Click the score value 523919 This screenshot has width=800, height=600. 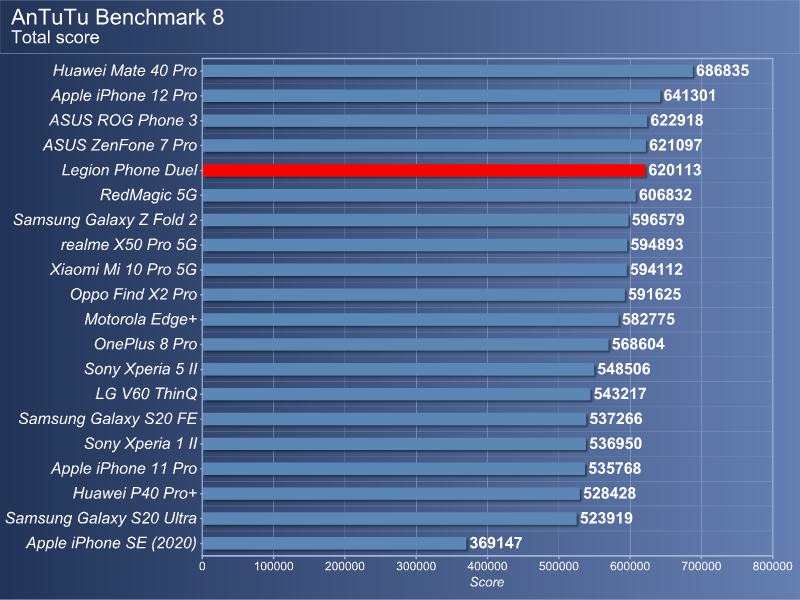pyautogui.click(x=606, y=518)
